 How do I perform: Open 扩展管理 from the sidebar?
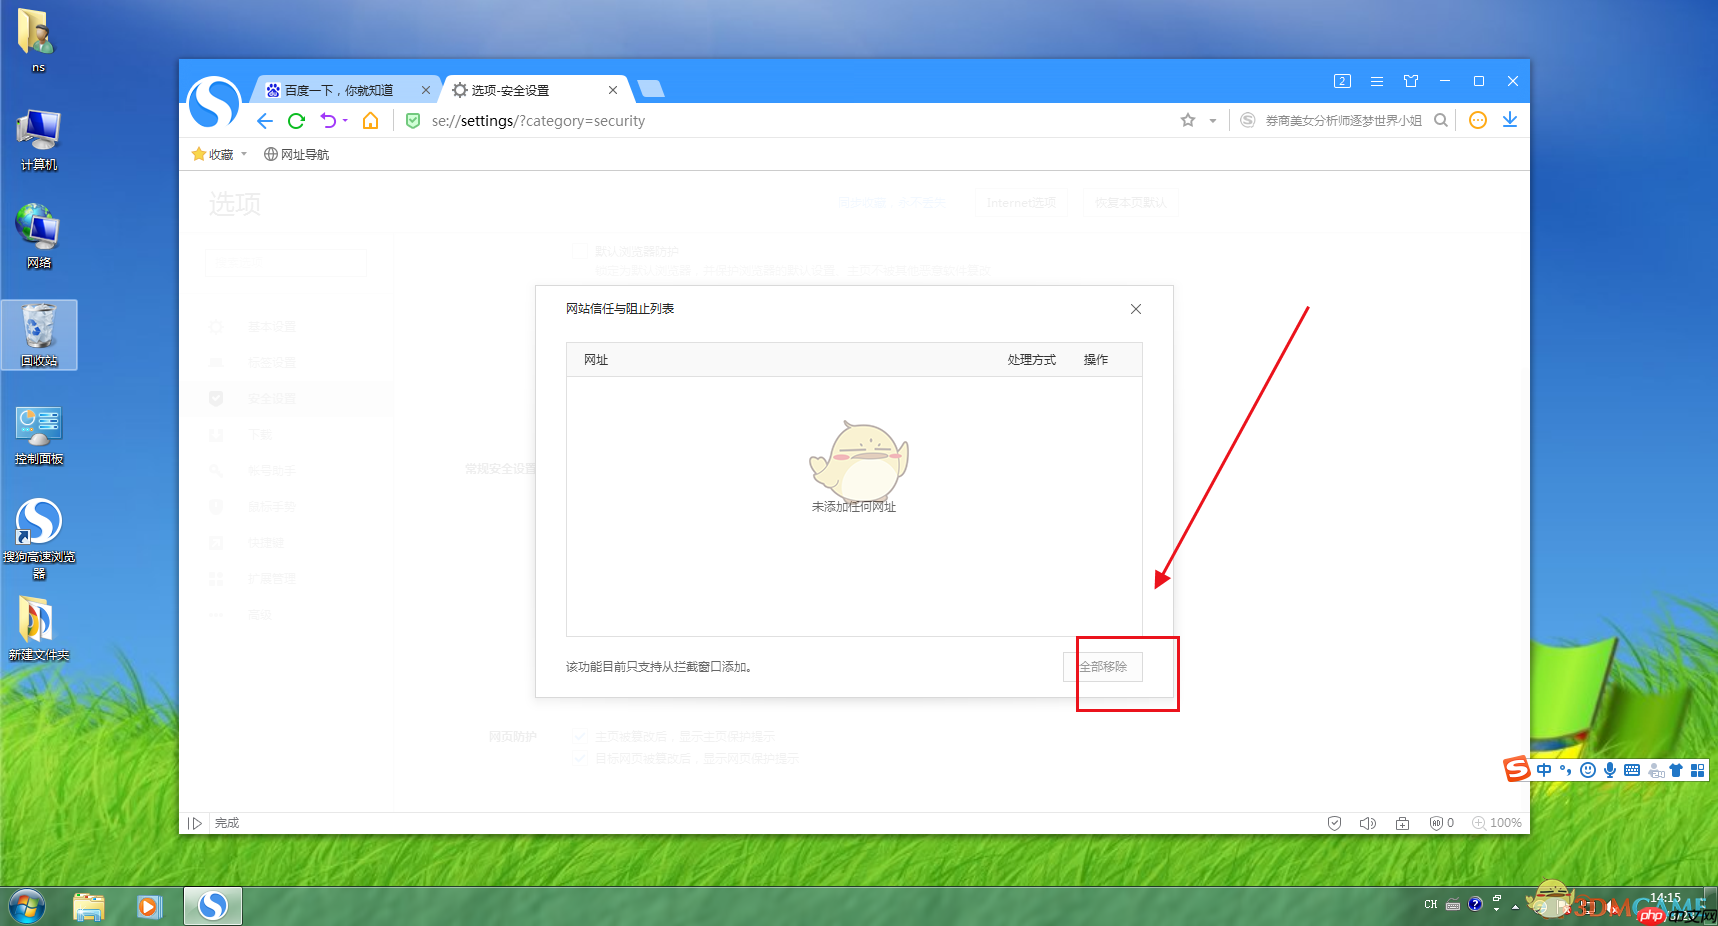271,578
